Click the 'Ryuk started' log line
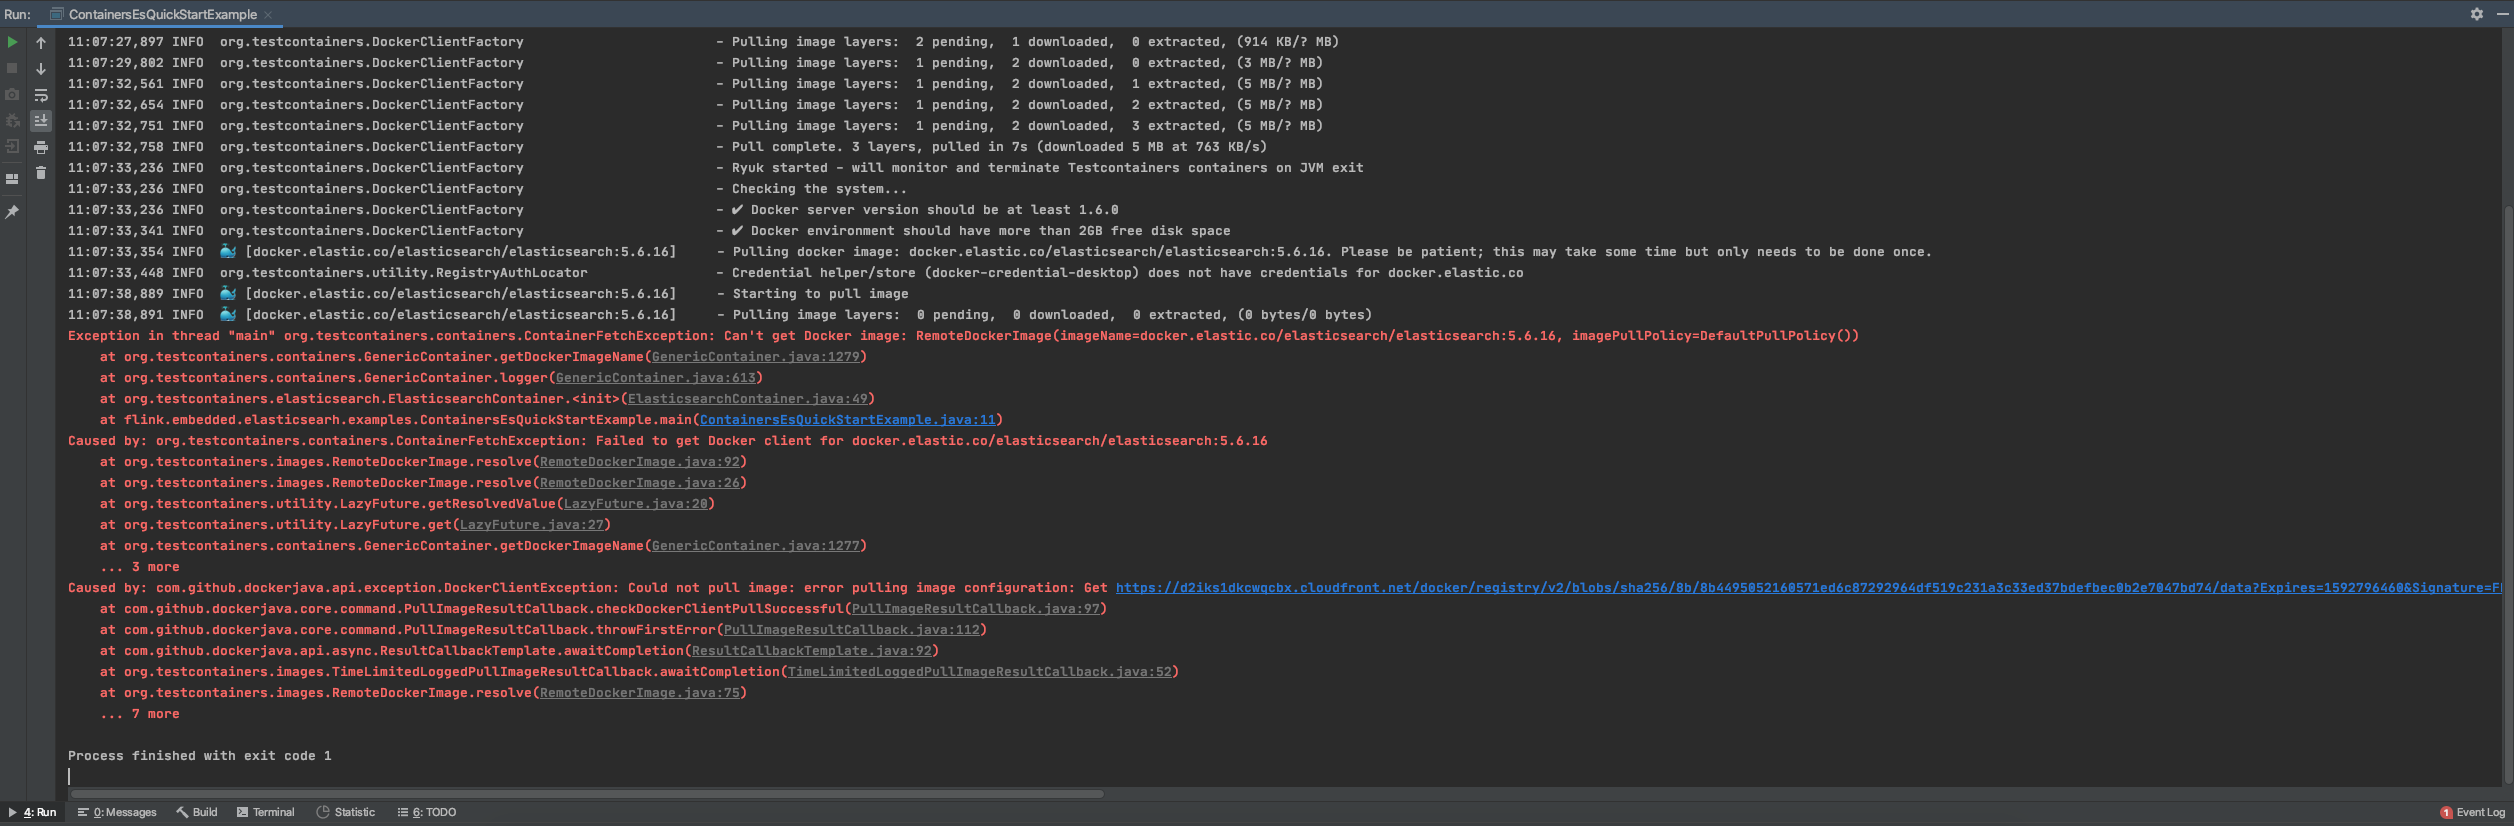The height and width of the screenshot is (826, 2514). coord(716,168)
